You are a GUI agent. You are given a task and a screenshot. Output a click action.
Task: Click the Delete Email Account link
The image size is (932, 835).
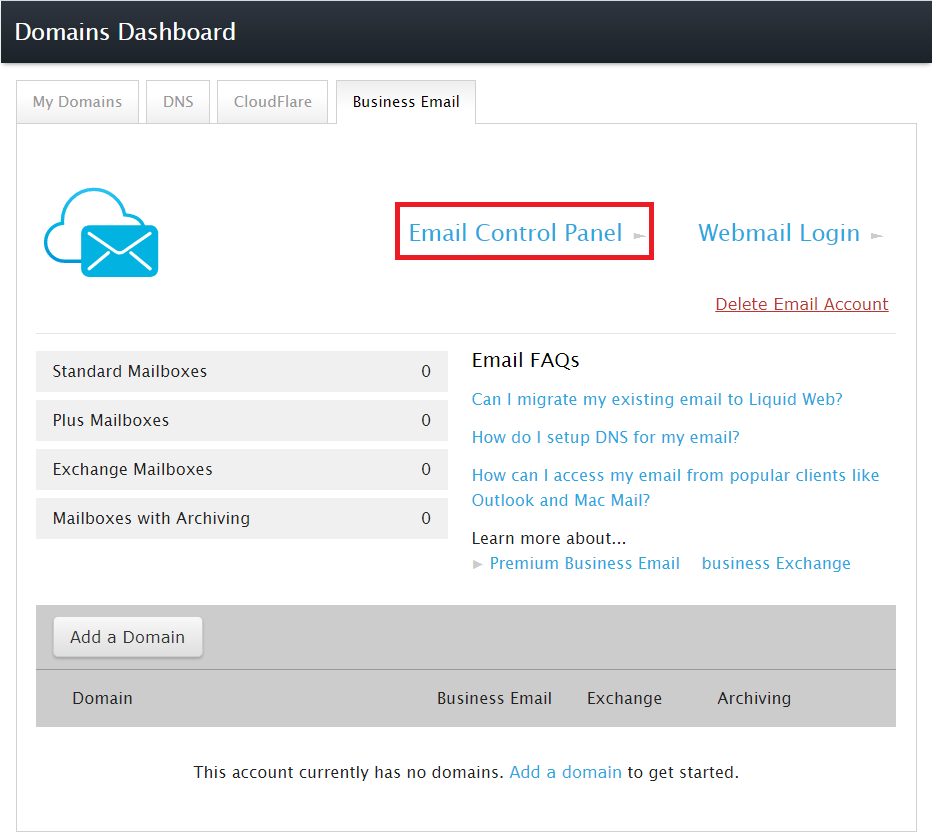tap(801, 303)
